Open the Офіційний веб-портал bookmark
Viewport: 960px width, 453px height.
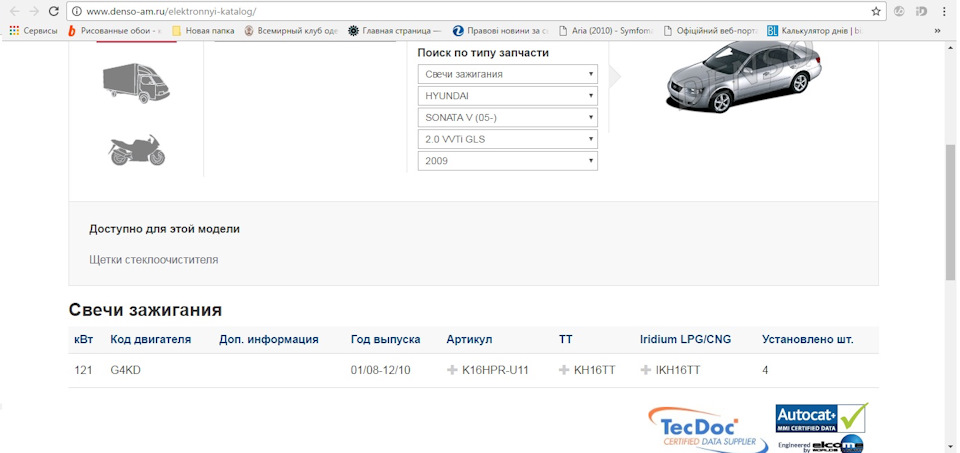[x=711, y=30]
